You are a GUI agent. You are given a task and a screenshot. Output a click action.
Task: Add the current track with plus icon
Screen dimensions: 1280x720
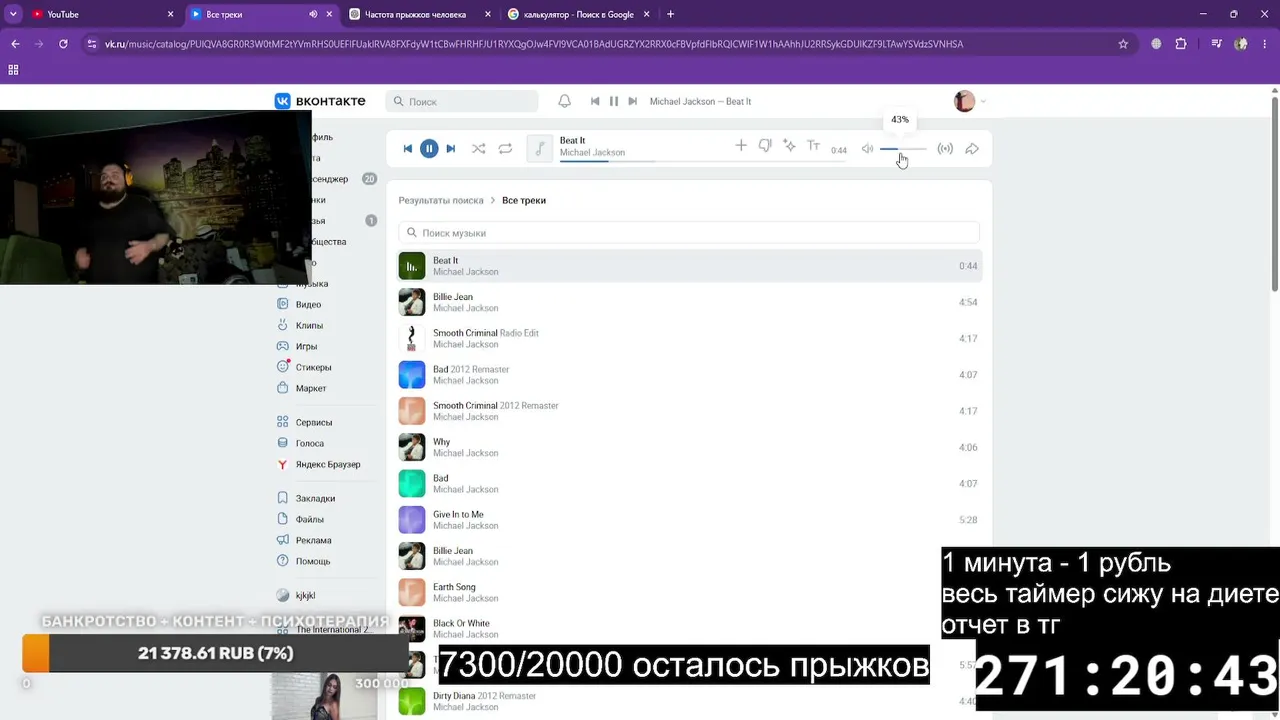741,146
